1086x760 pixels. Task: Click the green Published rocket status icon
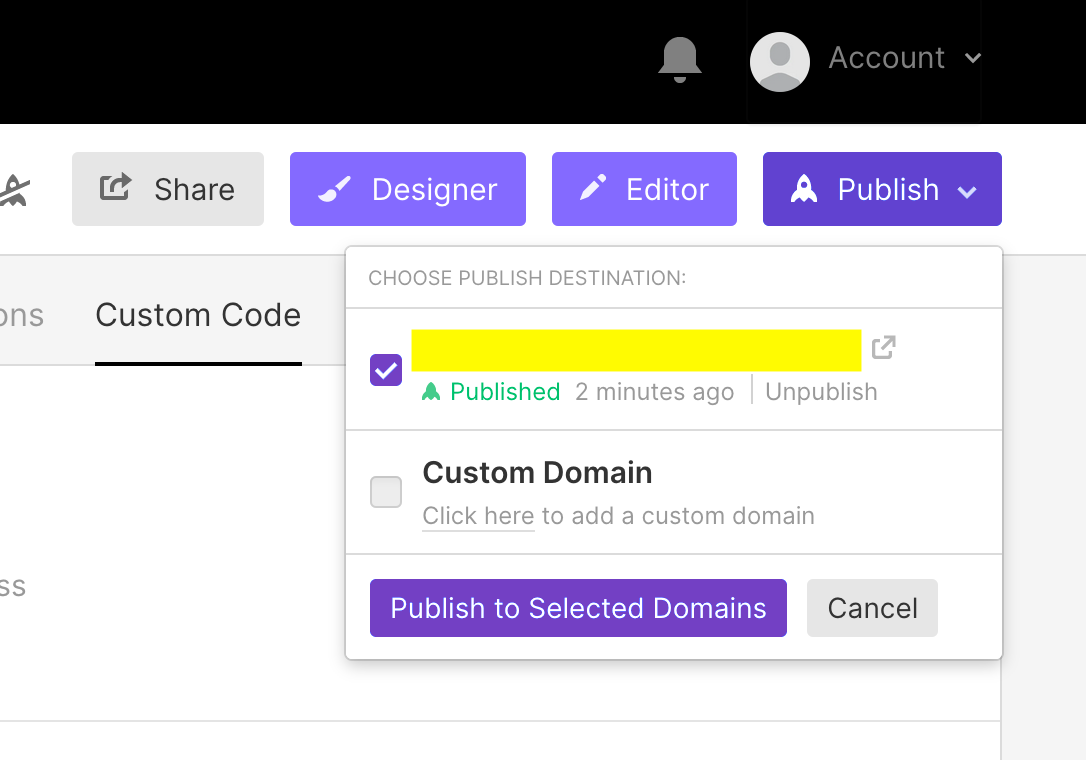click(x=431, y=392)
